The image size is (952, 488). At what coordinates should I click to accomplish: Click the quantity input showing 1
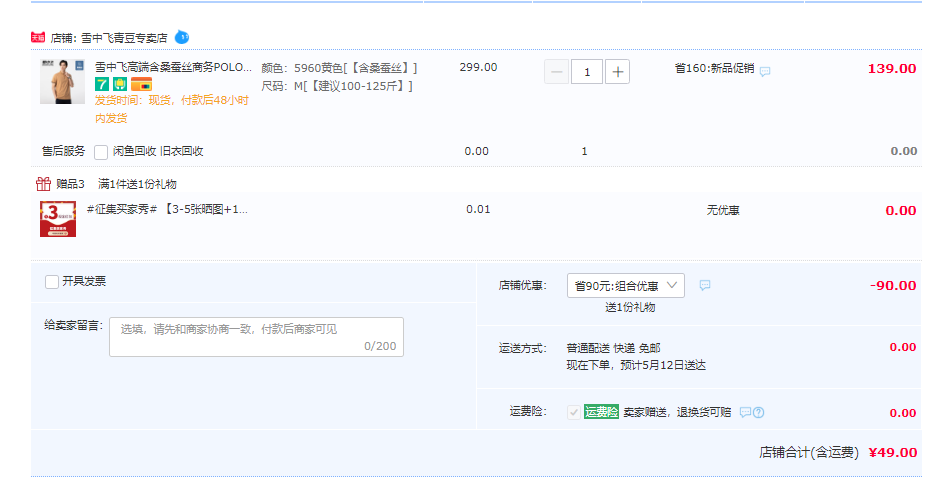point(586,72)
